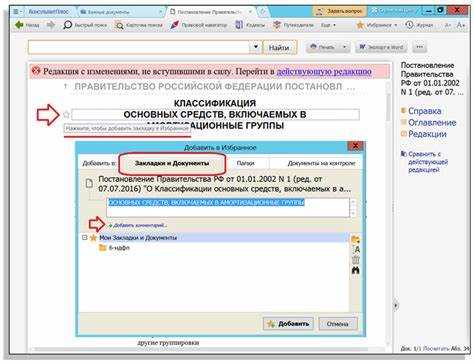474x364 pixels.
Task: Open Кодексы from the toolbar
Action: pos(250,25)
